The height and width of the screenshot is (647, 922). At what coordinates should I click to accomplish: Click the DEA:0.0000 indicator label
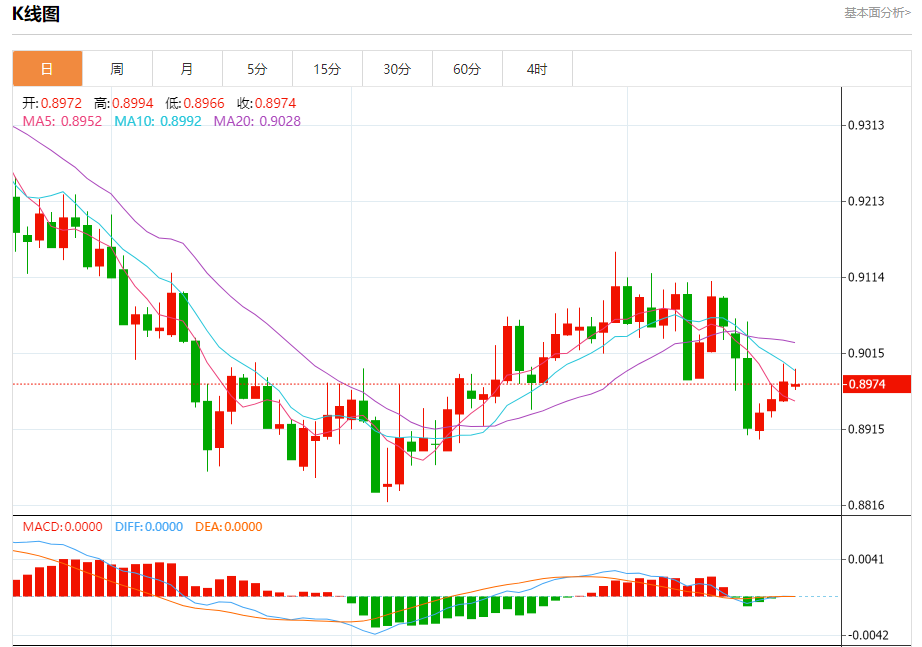[229, 526]
